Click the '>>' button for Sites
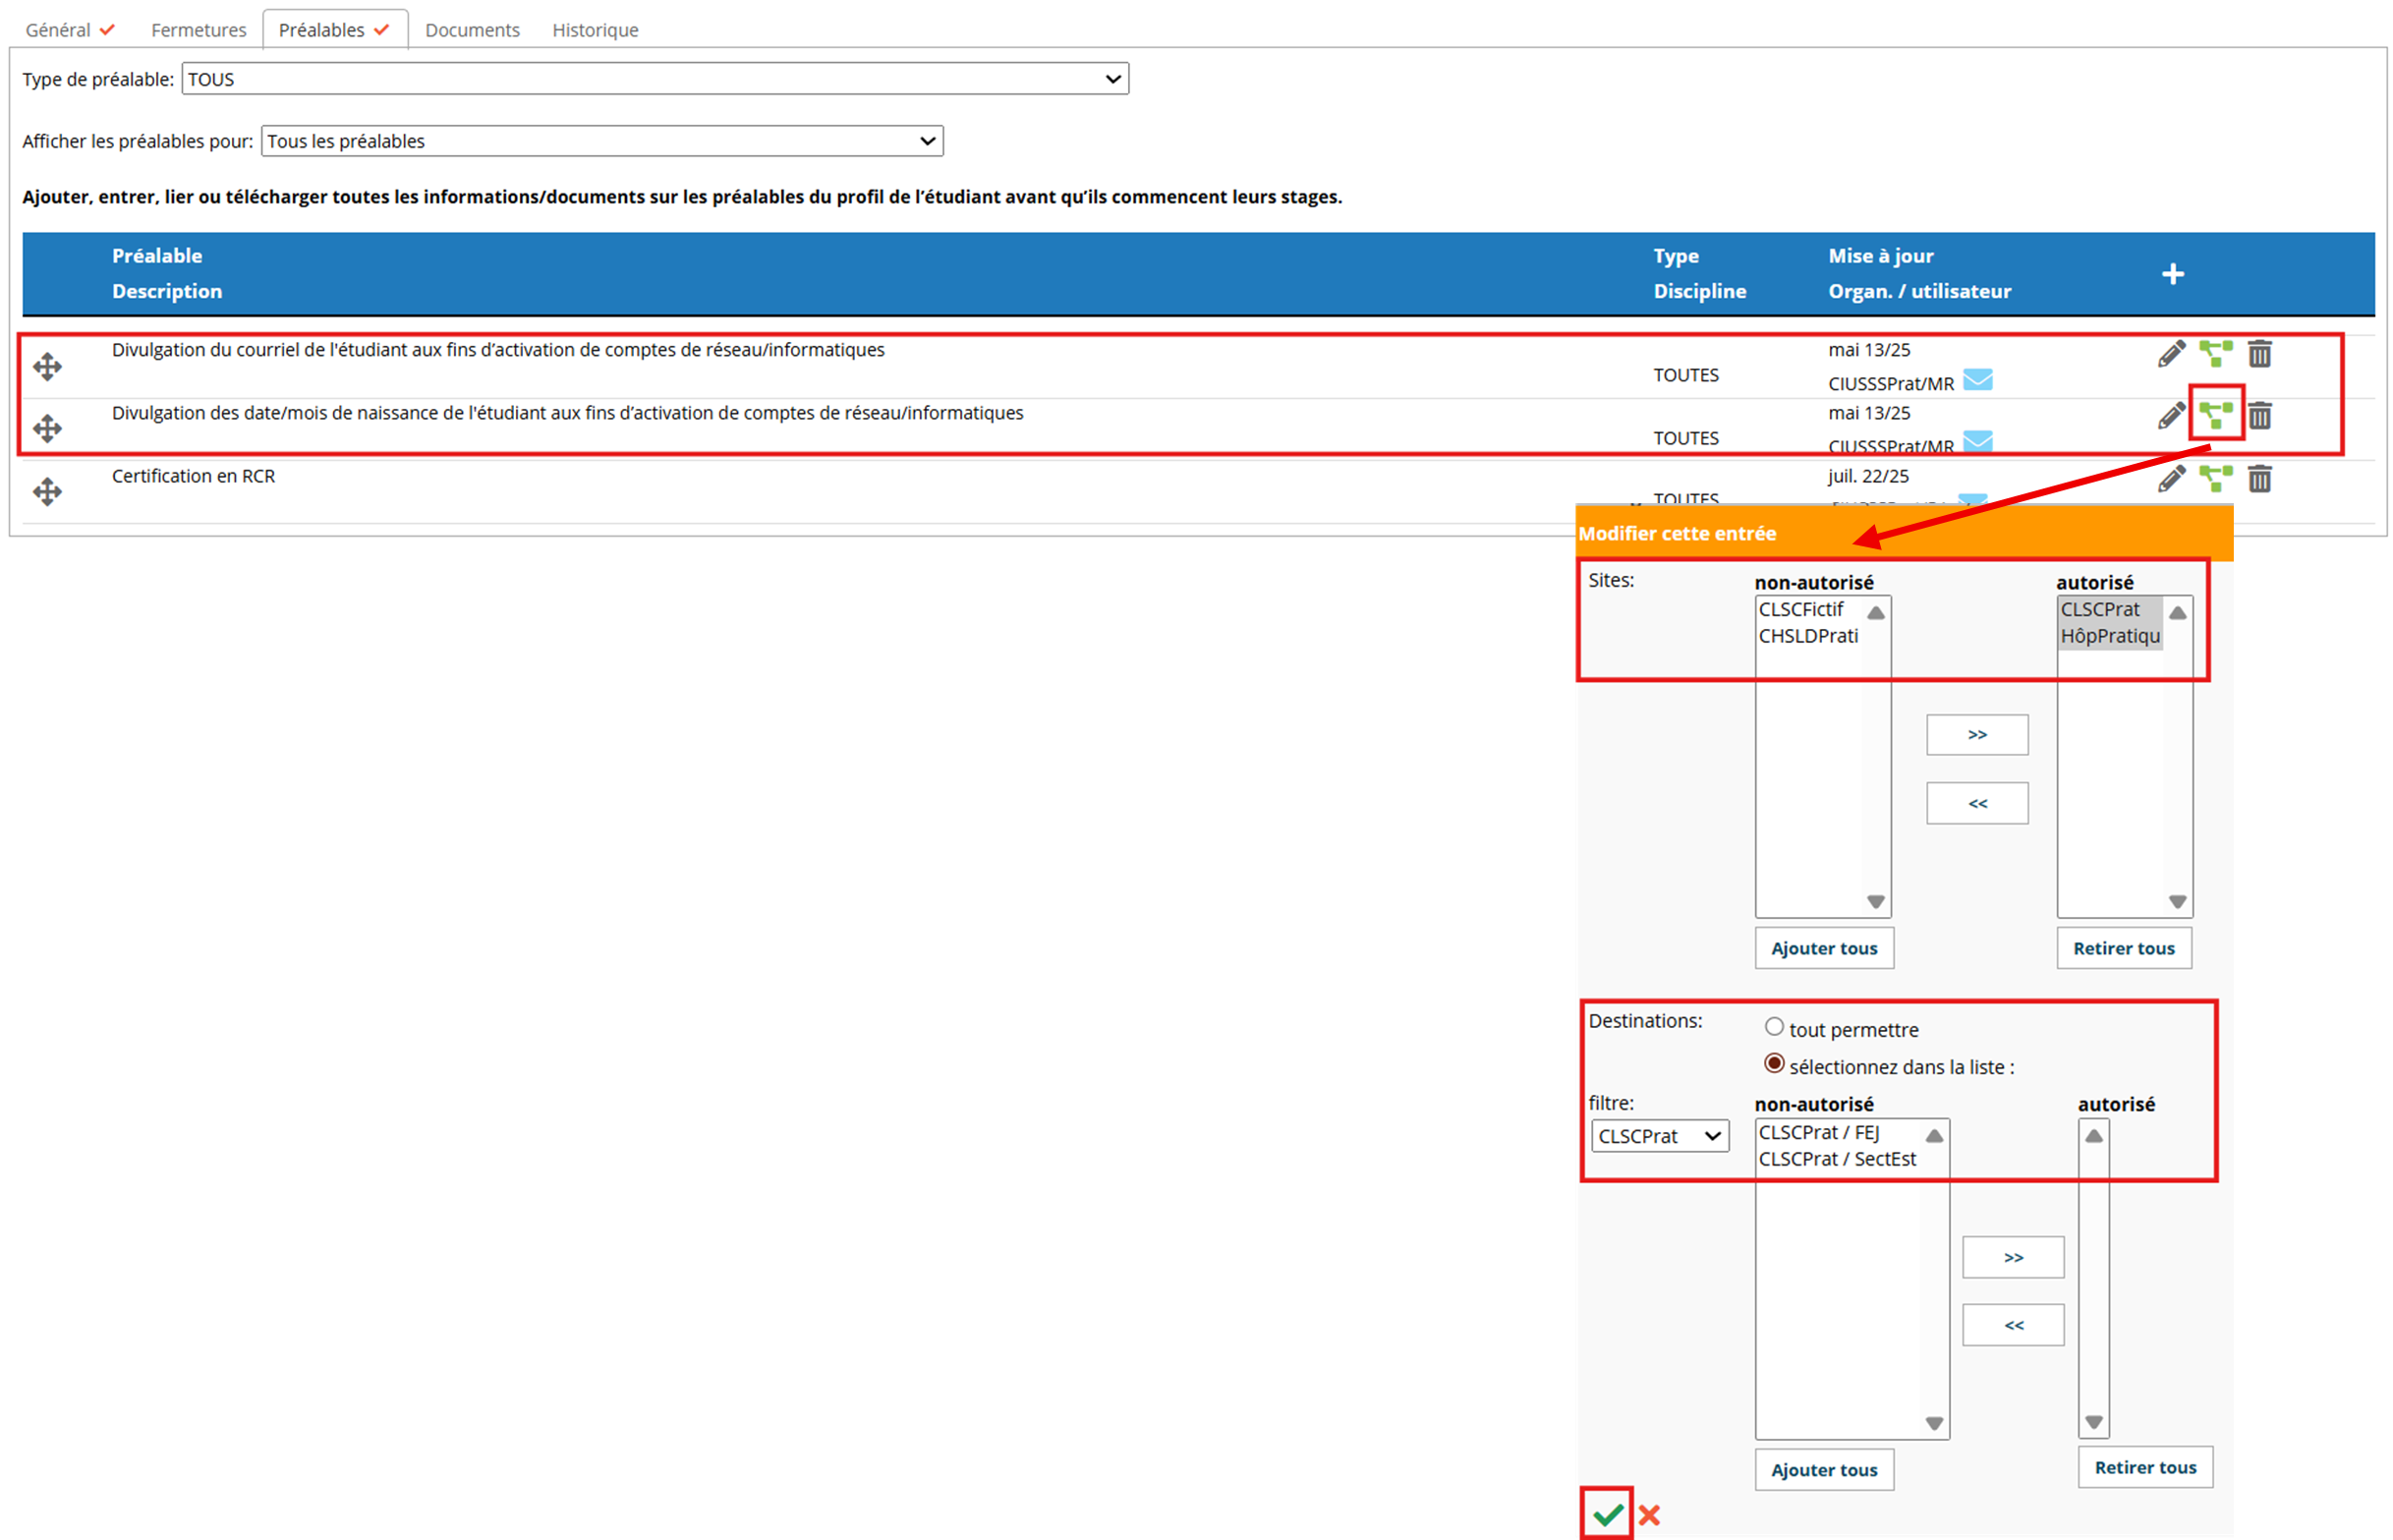 (1977, 735)
